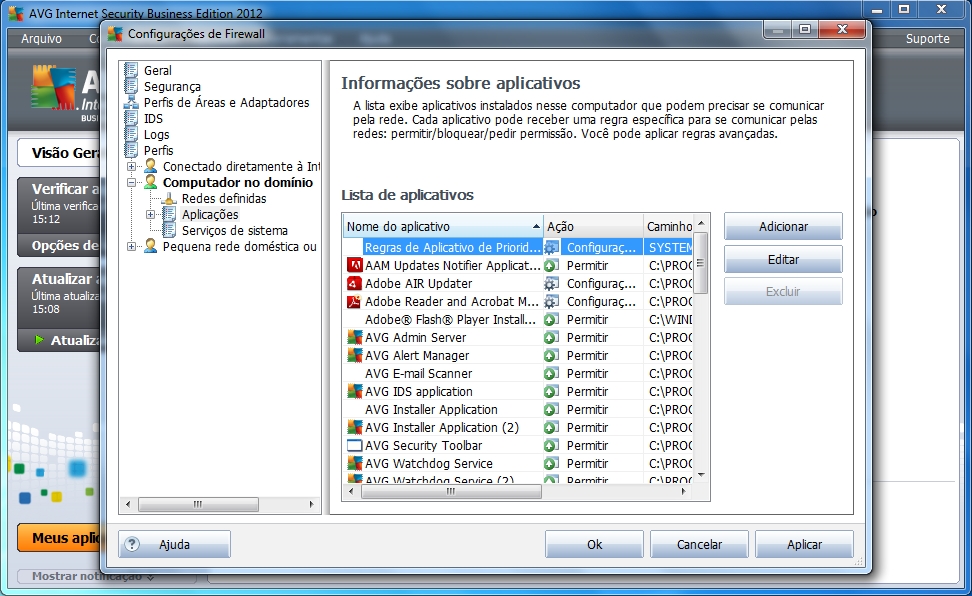Click Configuraç... action for Adobe Reader
Screen dimensions: 972x596
point(601,301)
